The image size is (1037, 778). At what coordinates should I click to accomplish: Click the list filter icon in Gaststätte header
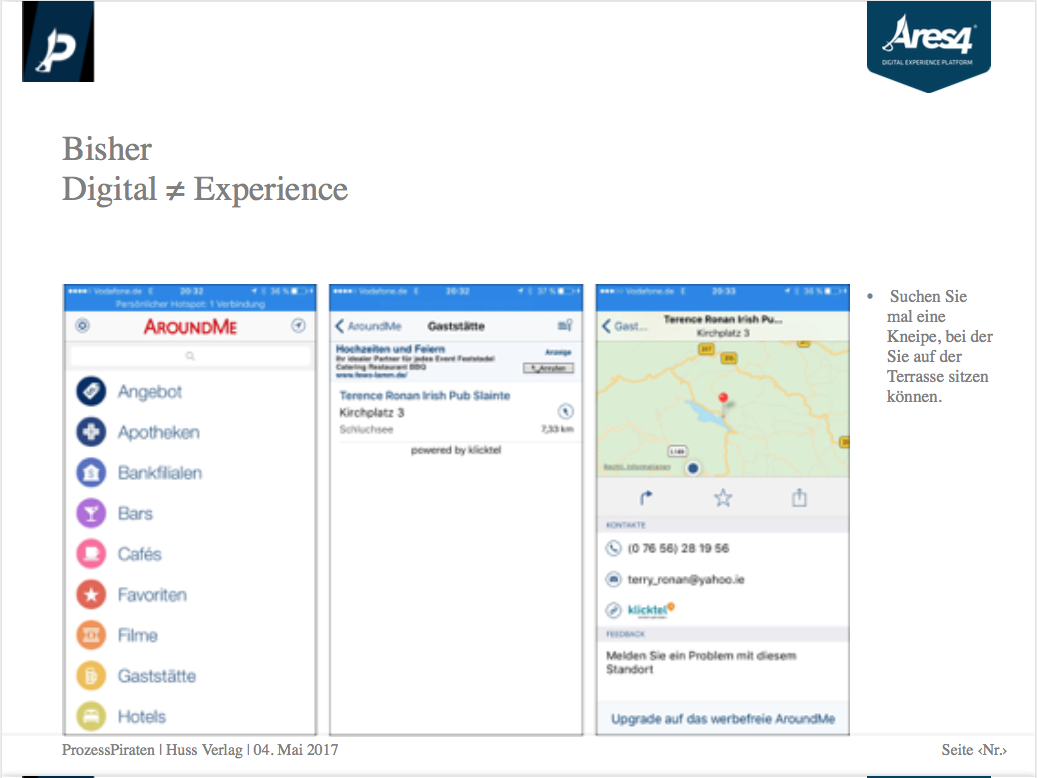point(565,325)
